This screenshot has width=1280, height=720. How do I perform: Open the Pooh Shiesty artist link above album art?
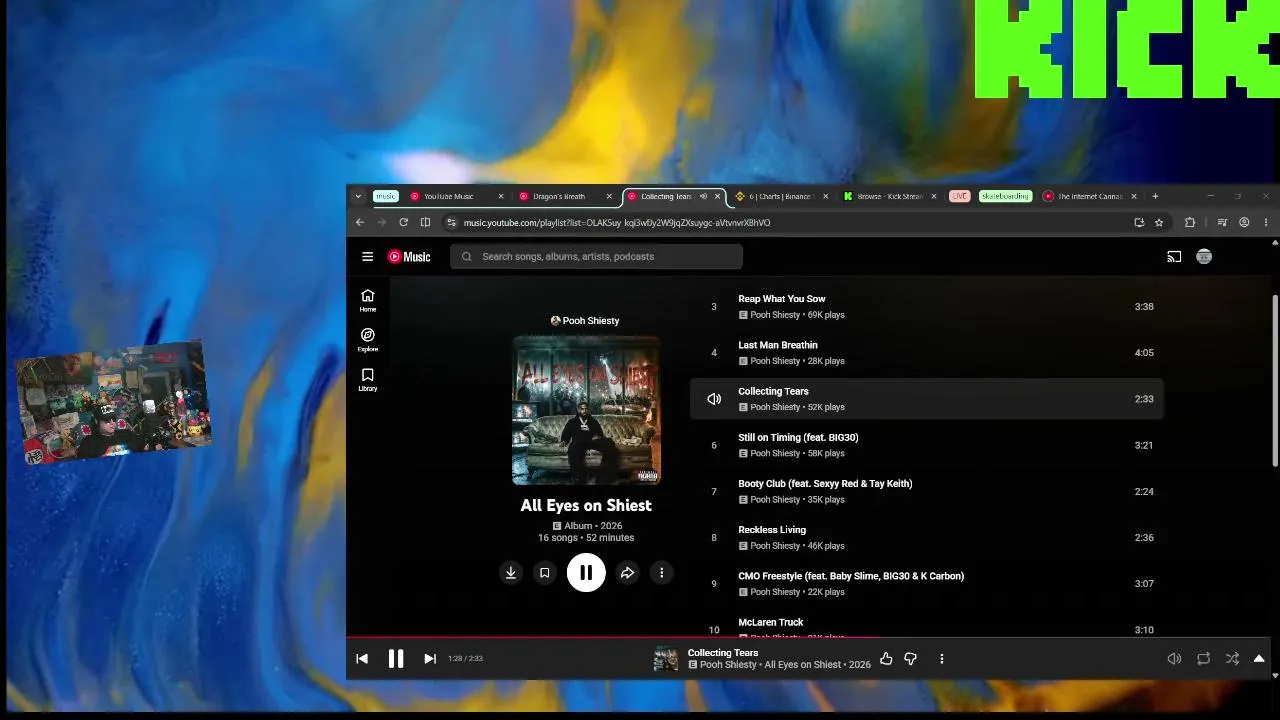(585, 321)
